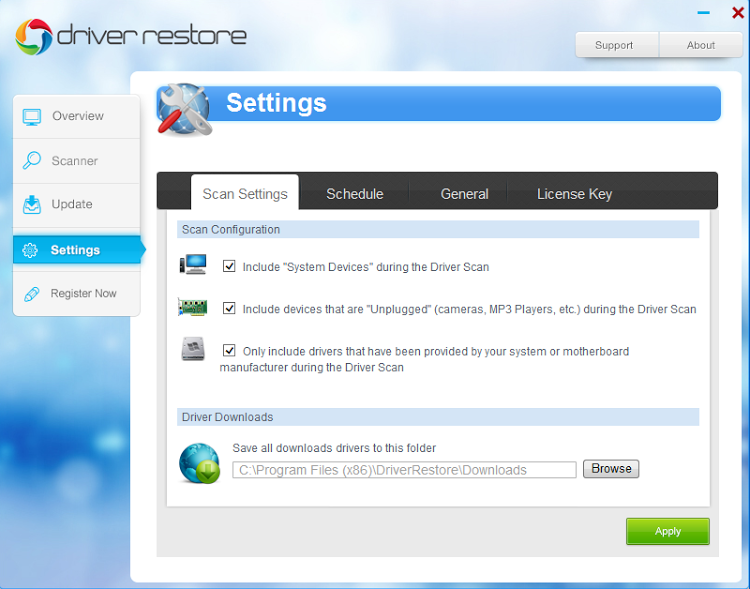This screenshot has height=589, width=750.
Task: Open the General tab
Action: coord(464,194)
